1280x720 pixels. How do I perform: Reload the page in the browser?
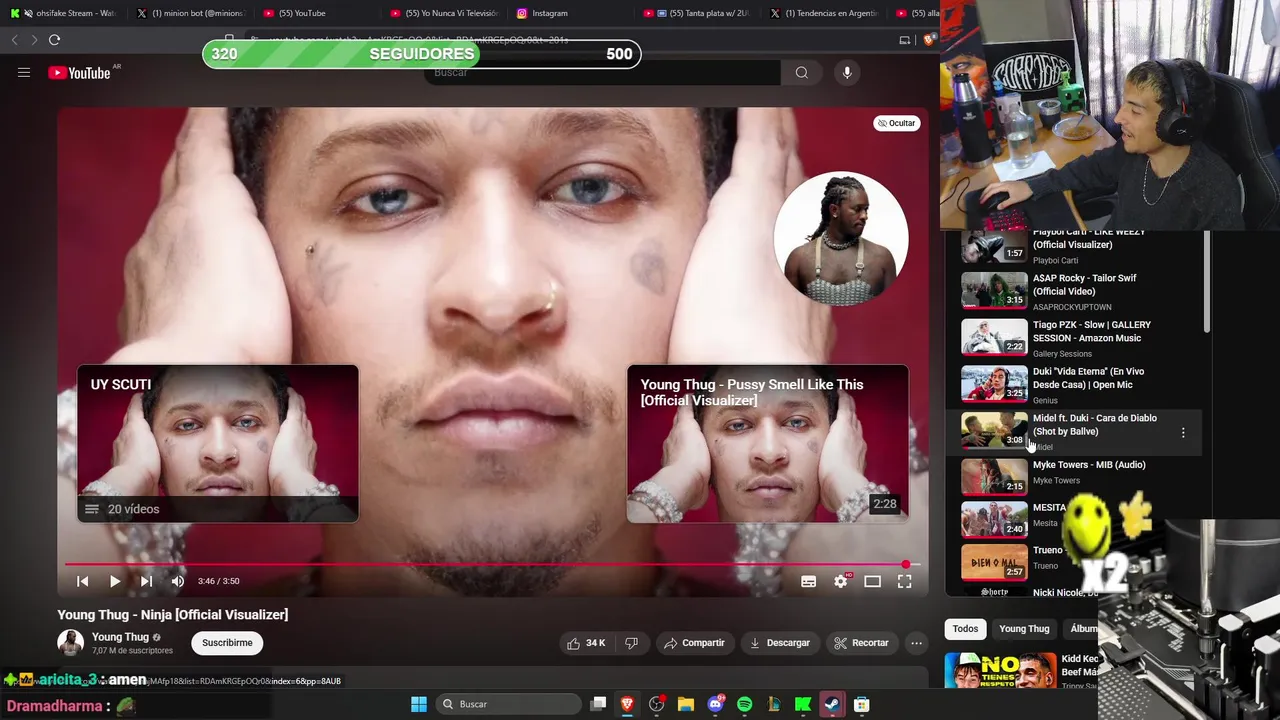coord(54,40)
